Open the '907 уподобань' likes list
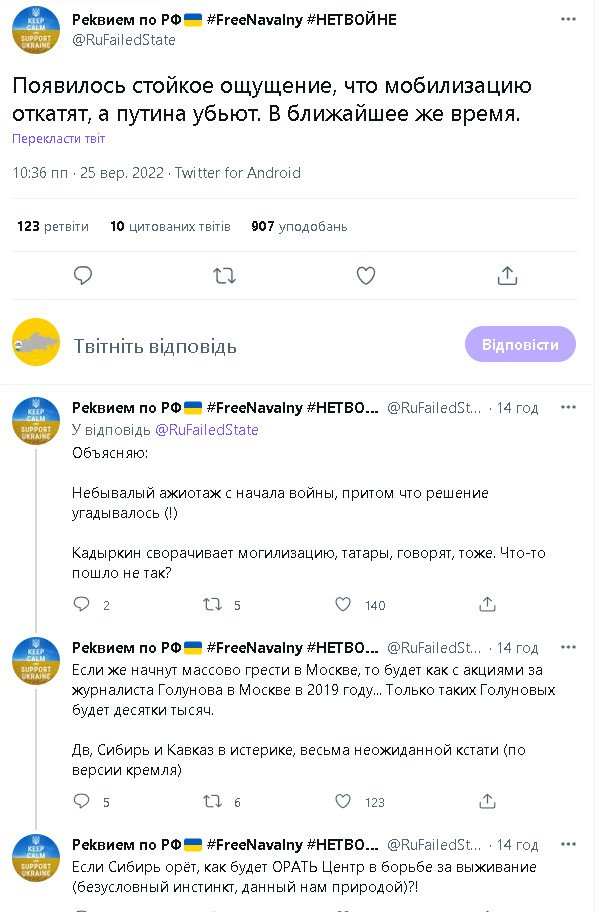This screenshot has width=604, height=912. [299, 227]
